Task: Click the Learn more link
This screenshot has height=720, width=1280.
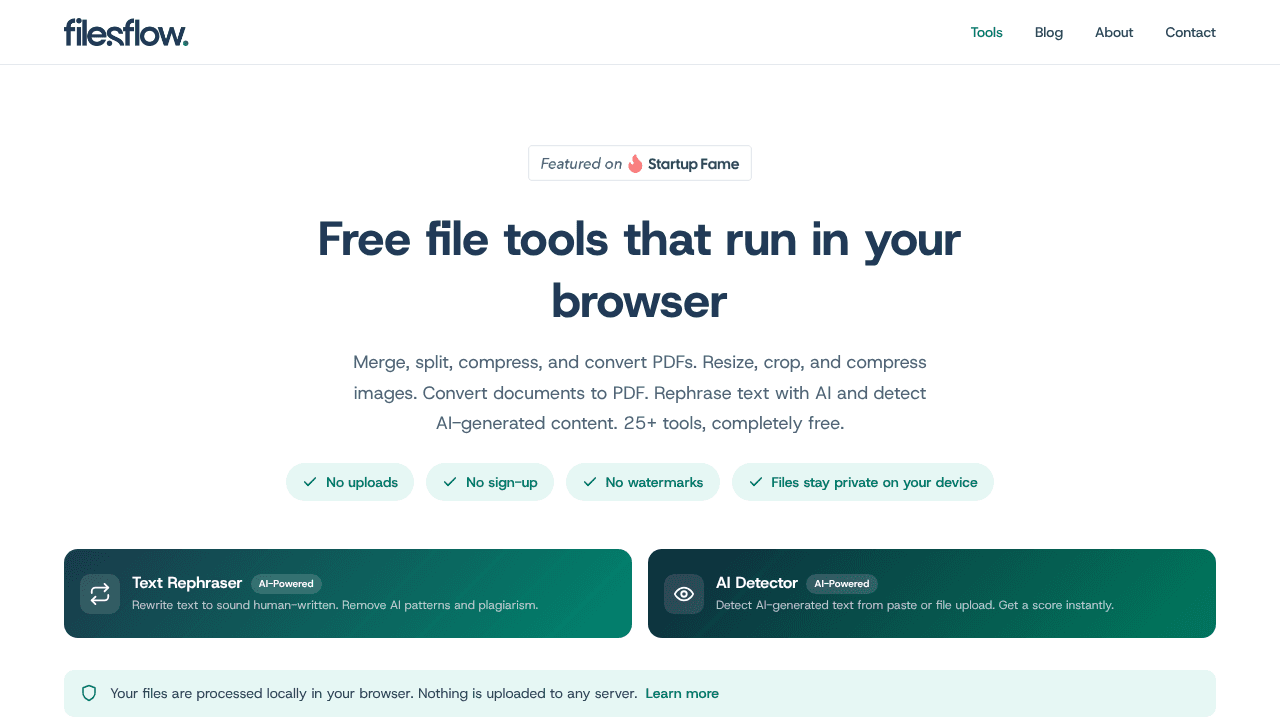Action: [x=682, y=693]
